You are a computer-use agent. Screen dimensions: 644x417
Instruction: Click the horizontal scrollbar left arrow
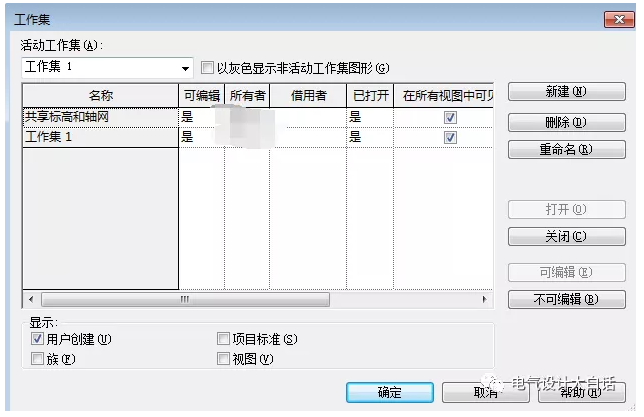pyautogui.click(x=29, y=299)
